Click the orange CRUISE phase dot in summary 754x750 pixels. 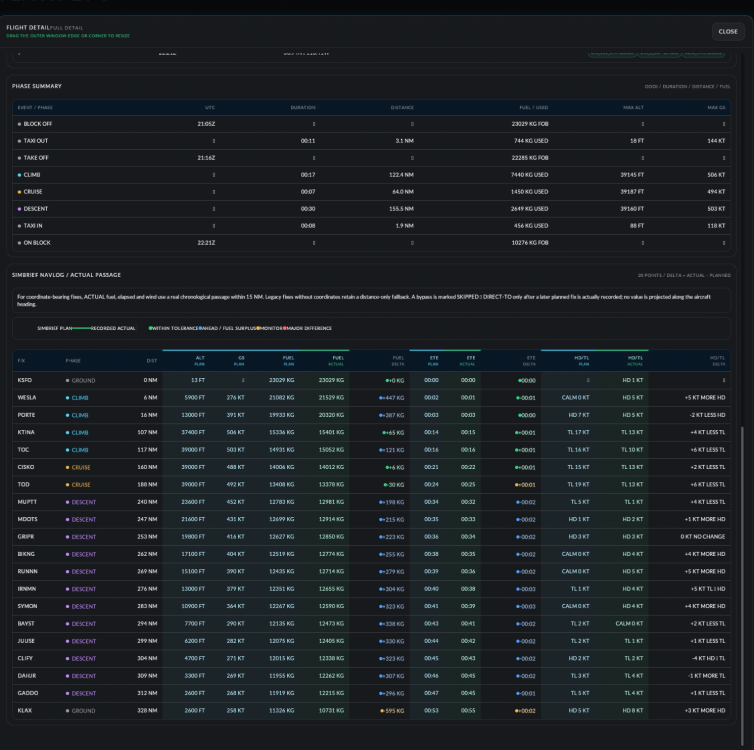click(19, 192)
